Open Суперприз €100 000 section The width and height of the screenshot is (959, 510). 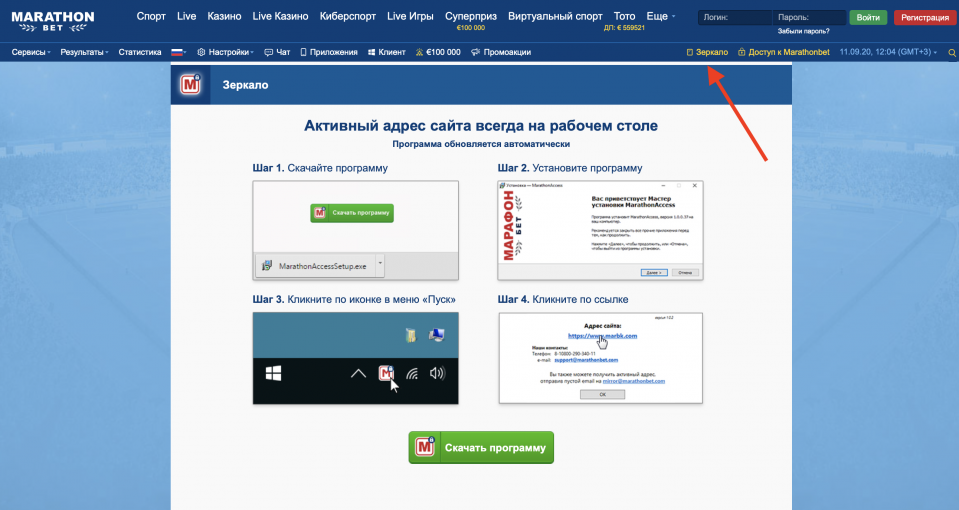[470, 21]
